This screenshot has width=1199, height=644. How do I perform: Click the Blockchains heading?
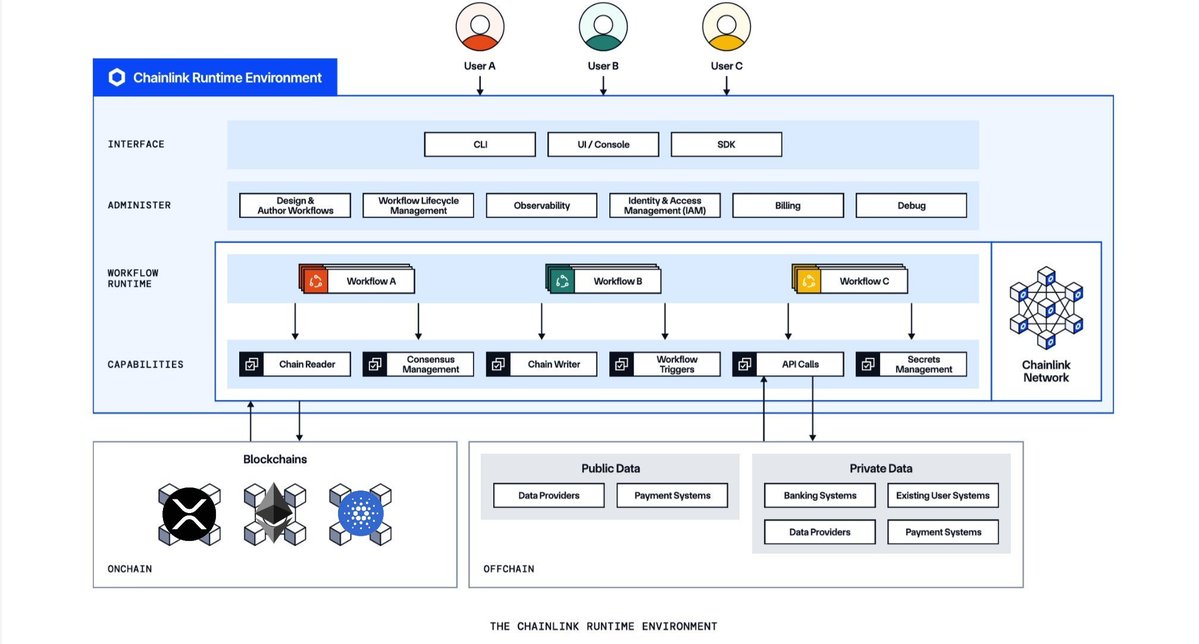275,459
